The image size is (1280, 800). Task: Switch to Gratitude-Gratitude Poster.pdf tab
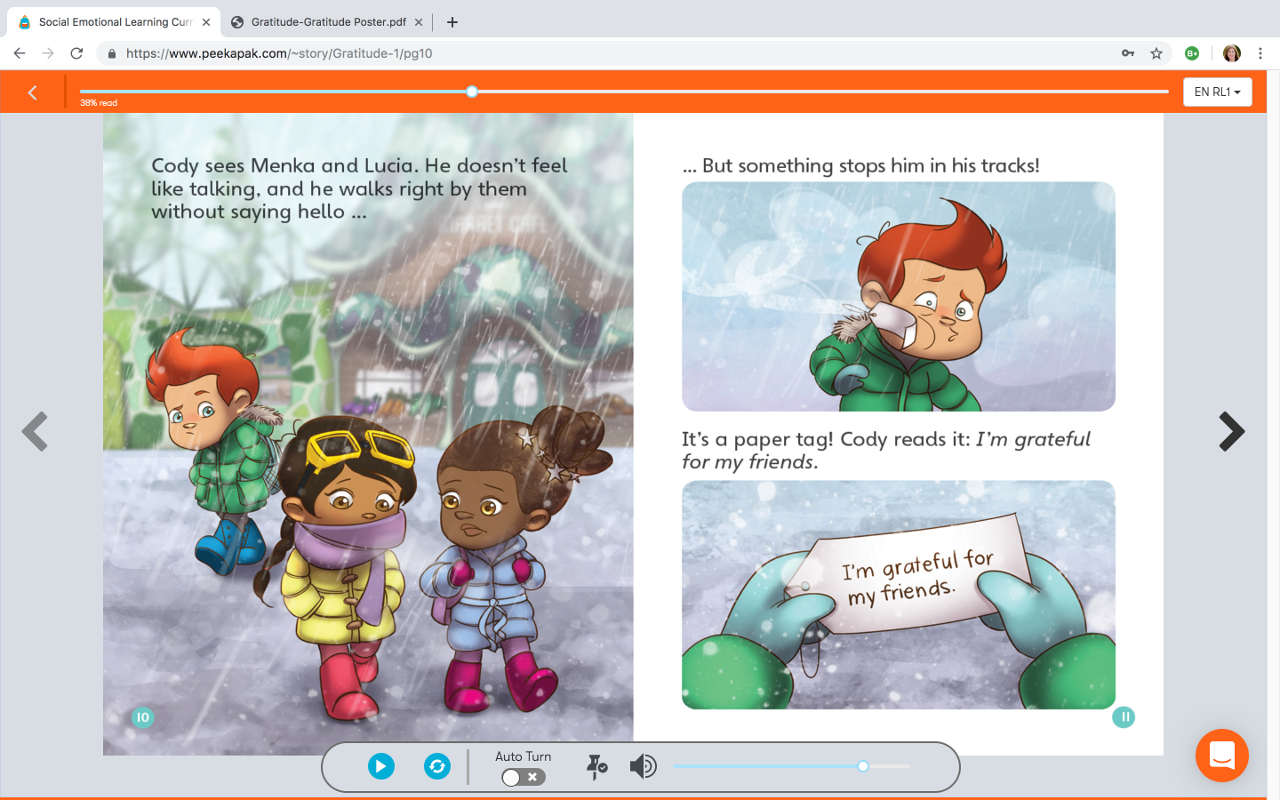point(325,22)
